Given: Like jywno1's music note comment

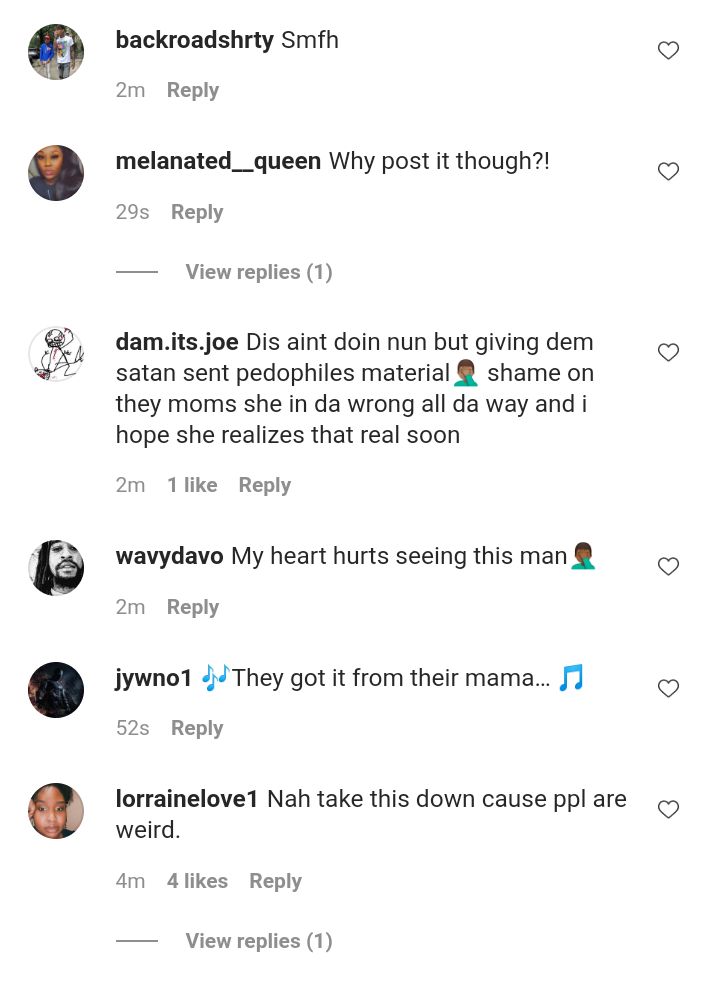Looking at the screenshot, I should point(668,689).
